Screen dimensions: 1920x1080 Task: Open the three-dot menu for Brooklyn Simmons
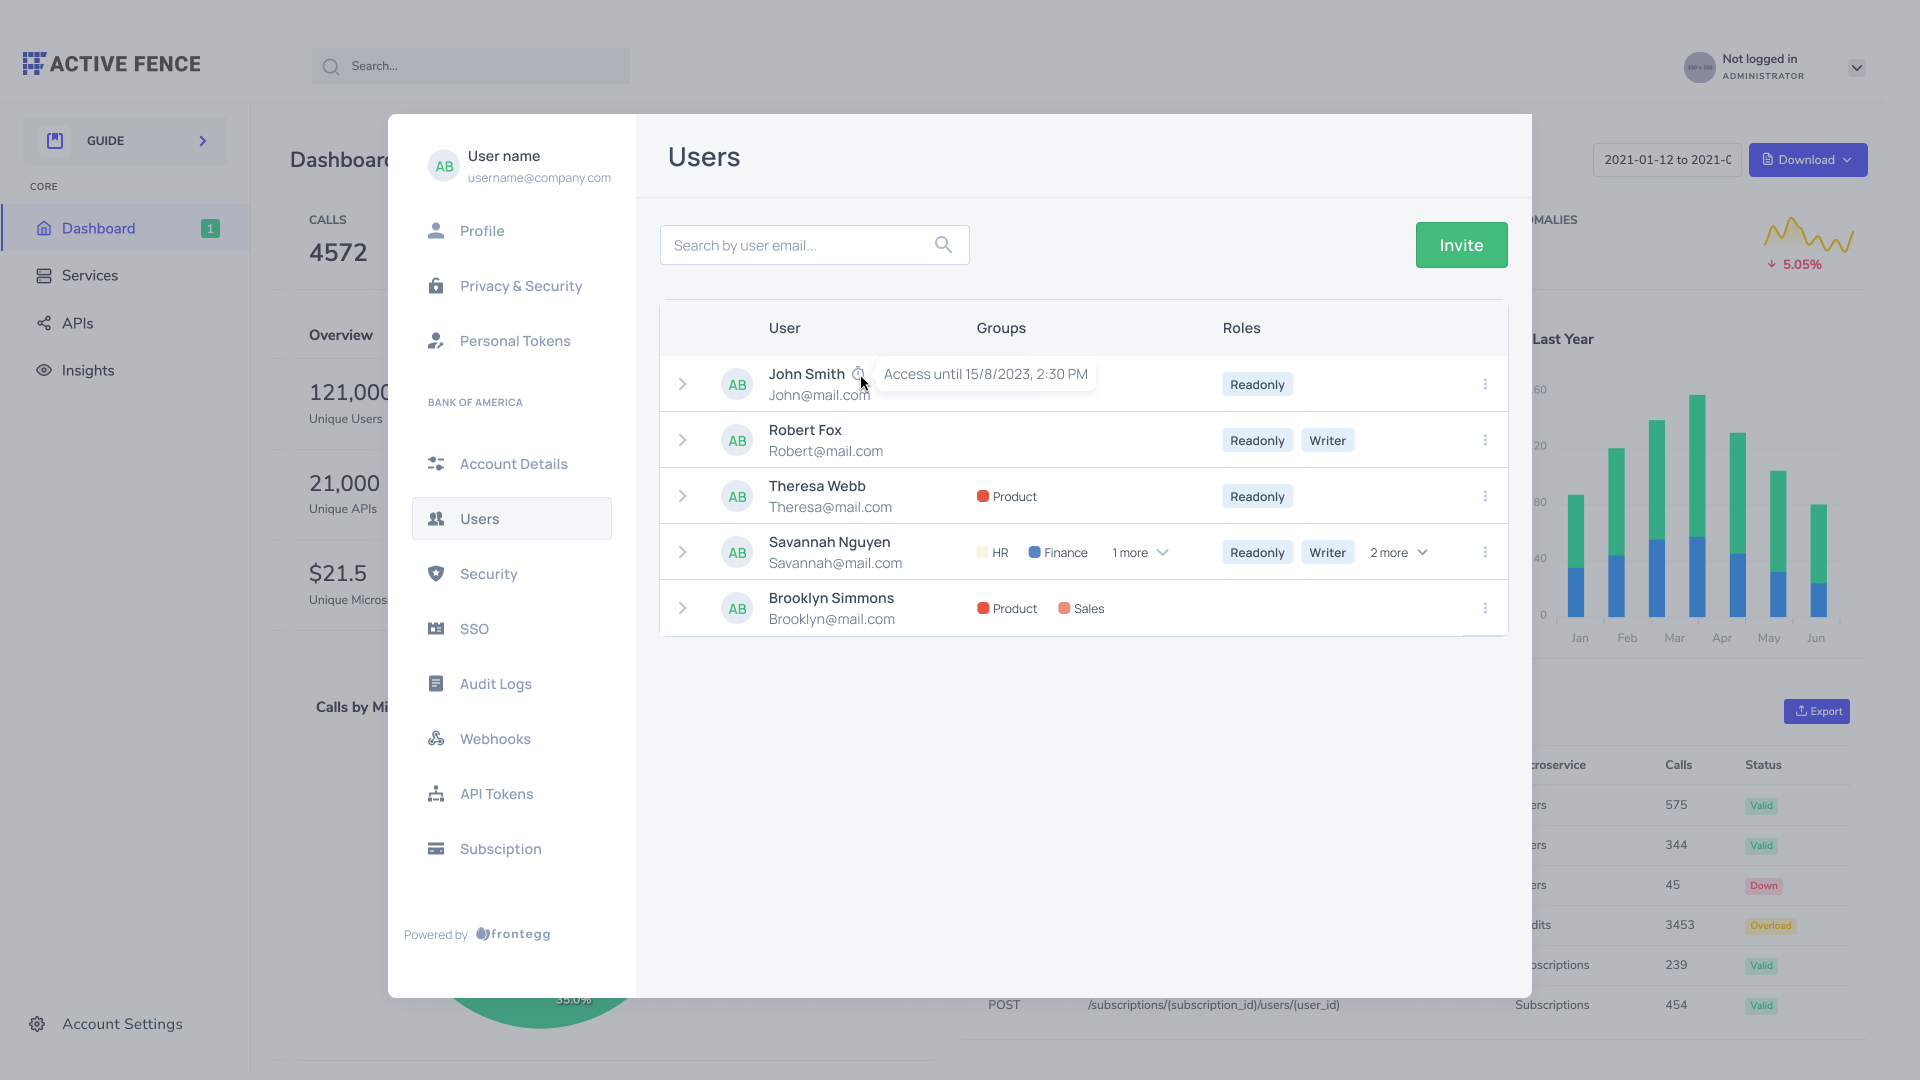(x=1485, y=608)
